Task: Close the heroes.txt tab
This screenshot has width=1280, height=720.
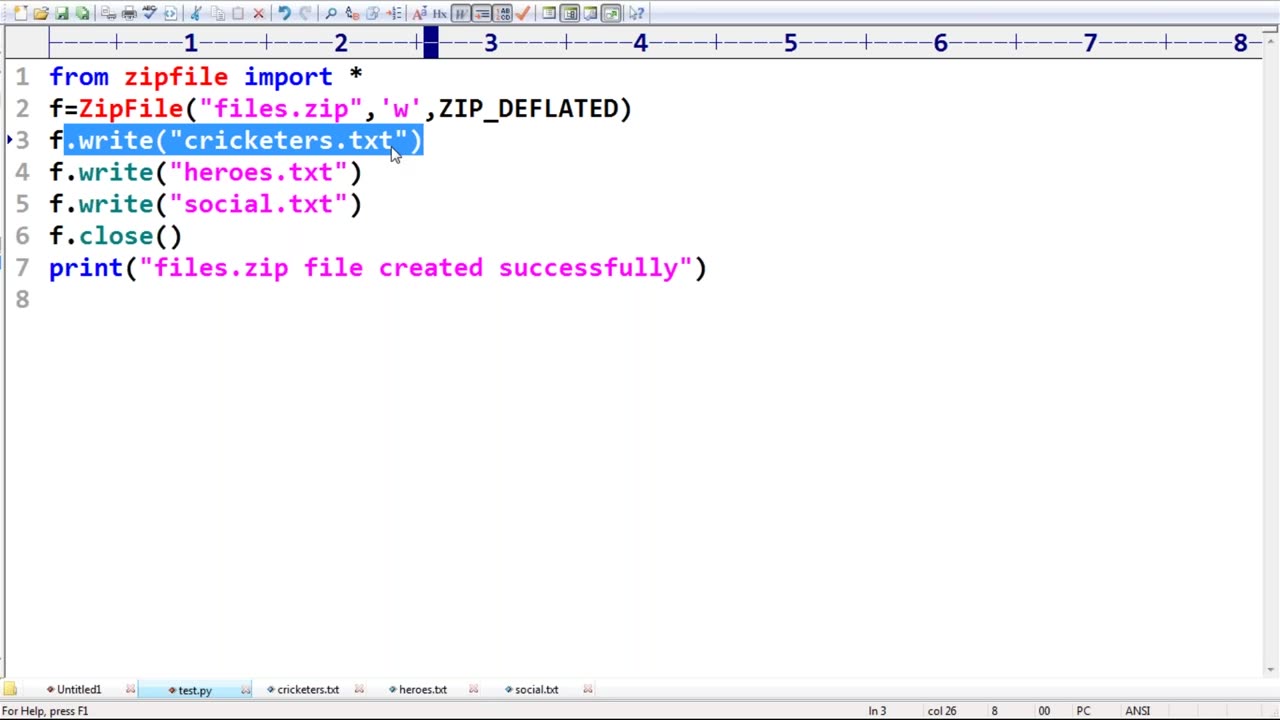Action: [474, 689]
